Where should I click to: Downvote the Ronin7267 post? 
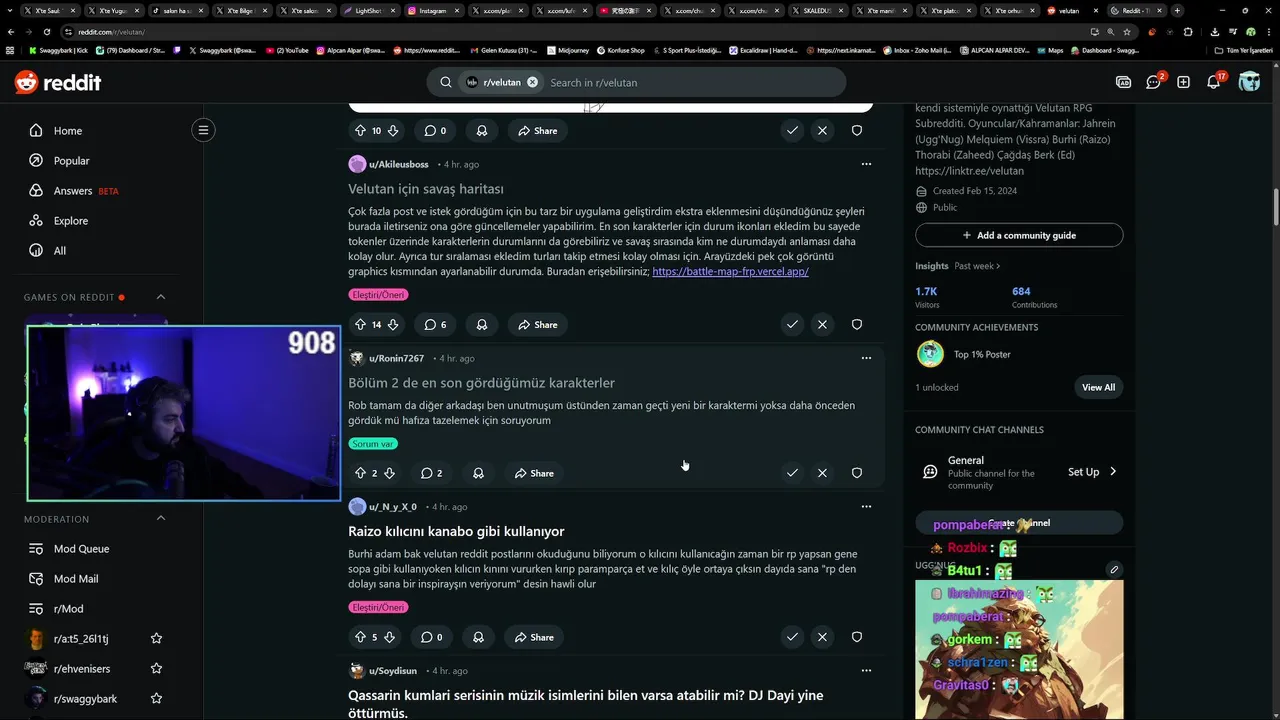390,473
